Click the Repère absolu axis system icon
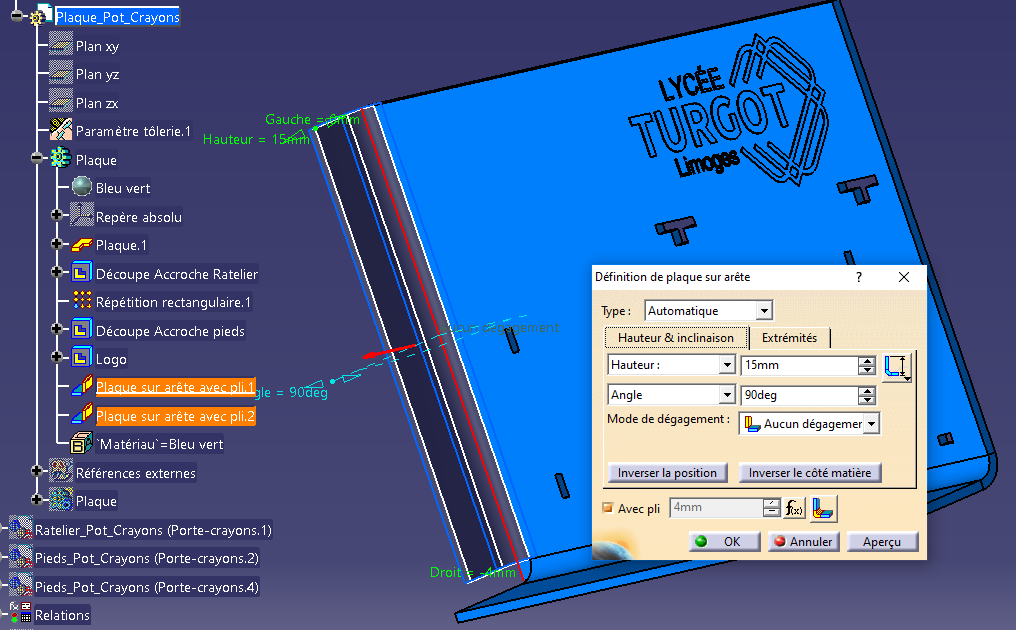Viewport: 1016px width, 630px height. coord(82,216)
